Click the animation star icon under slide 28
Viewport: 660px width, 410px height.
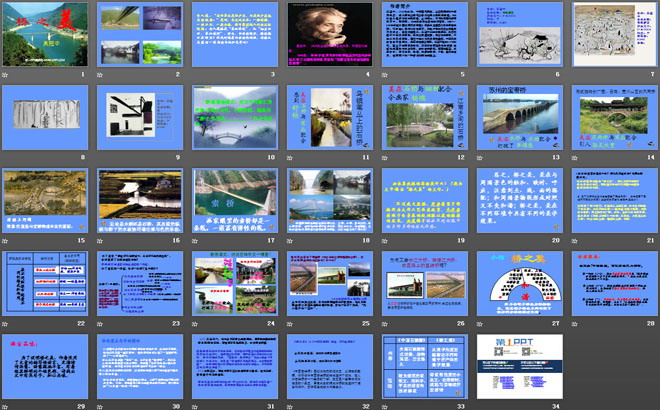click(575, 324)
